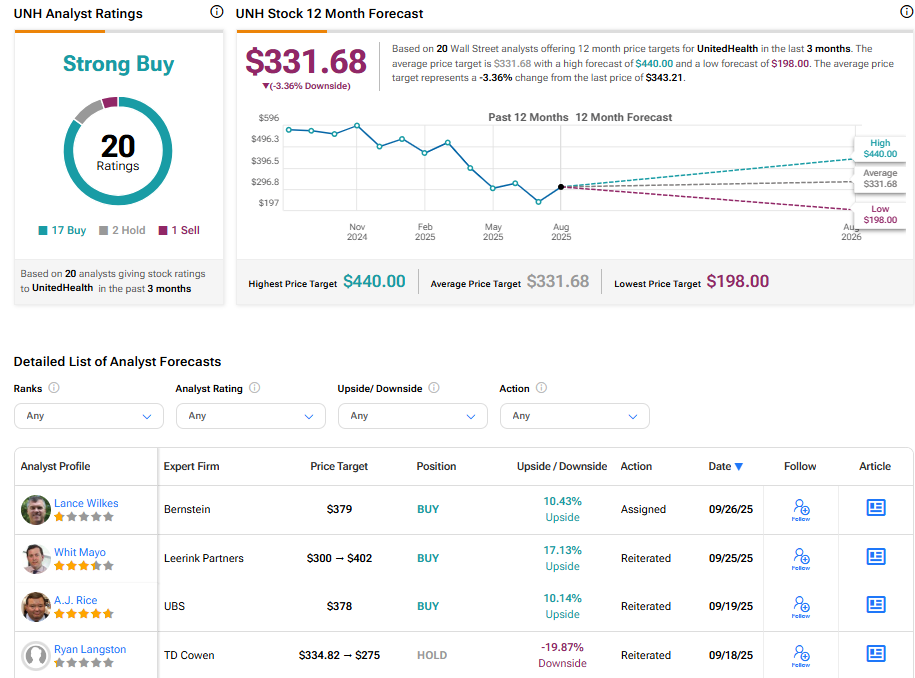Click the info icon beside UNH Analyst Ratings

(x=217, y=12)
